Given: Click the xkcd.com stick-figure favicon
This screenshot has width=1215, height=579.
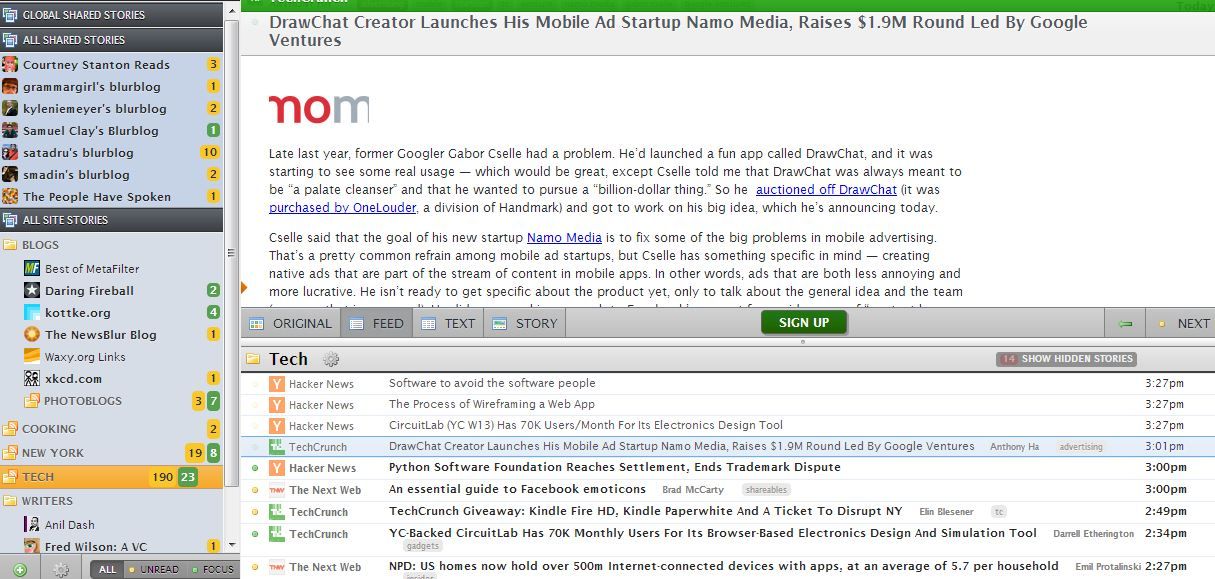Looking at the screenshot, I should pyautogui.click(x=32, y=378).
